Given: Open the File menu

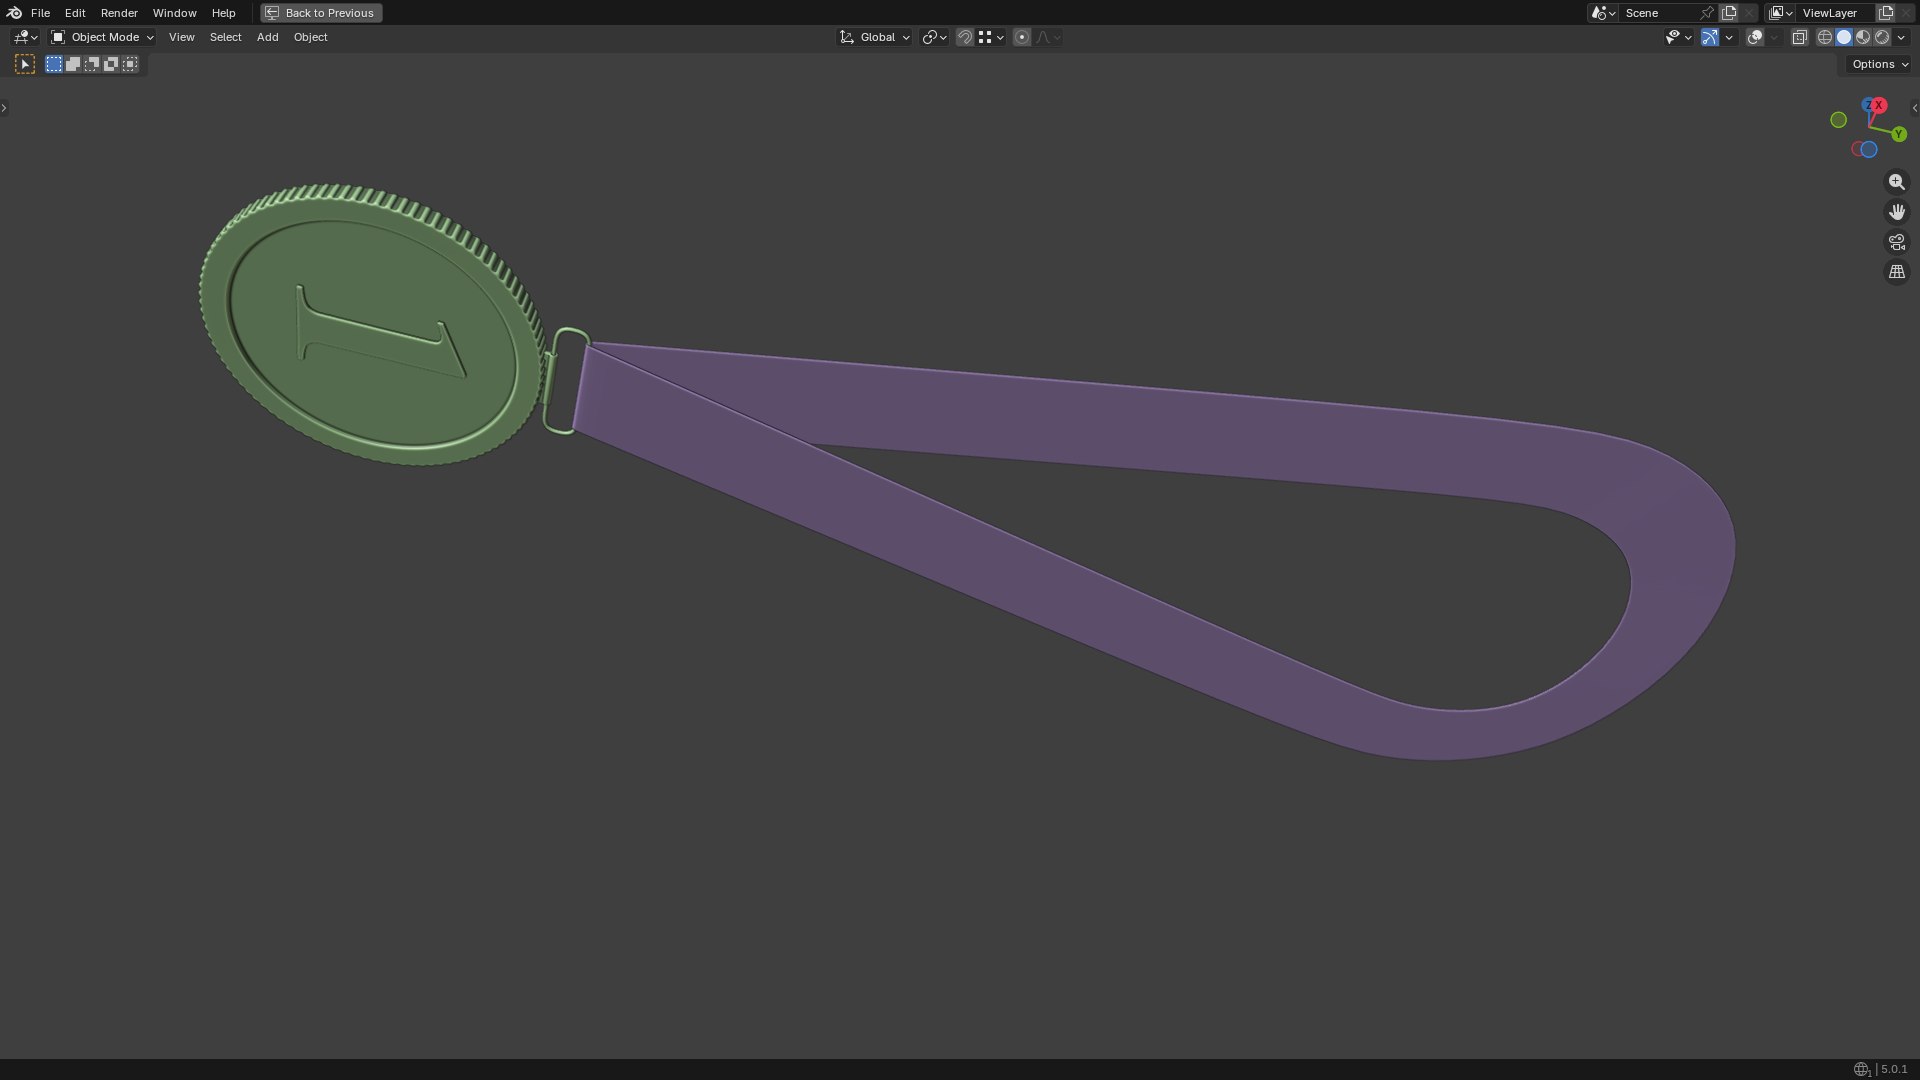Looking at the screenshot, I should (40, 13).
